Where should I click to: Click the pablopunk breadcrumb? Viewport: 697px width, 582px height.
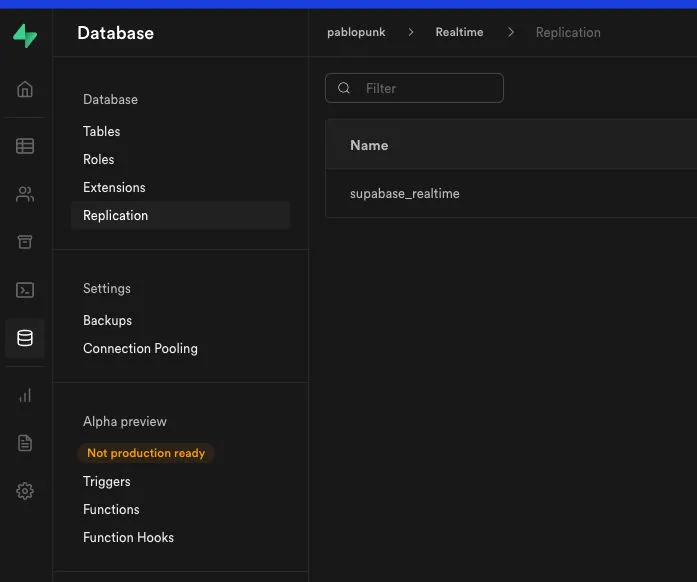point(356,32)
